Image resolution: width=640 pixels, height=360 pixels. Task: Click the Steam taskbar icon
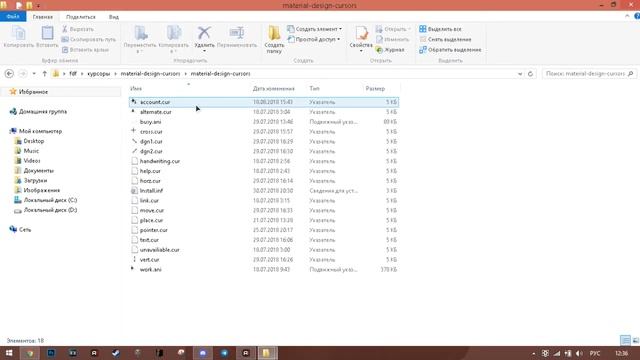click(116, 353)
